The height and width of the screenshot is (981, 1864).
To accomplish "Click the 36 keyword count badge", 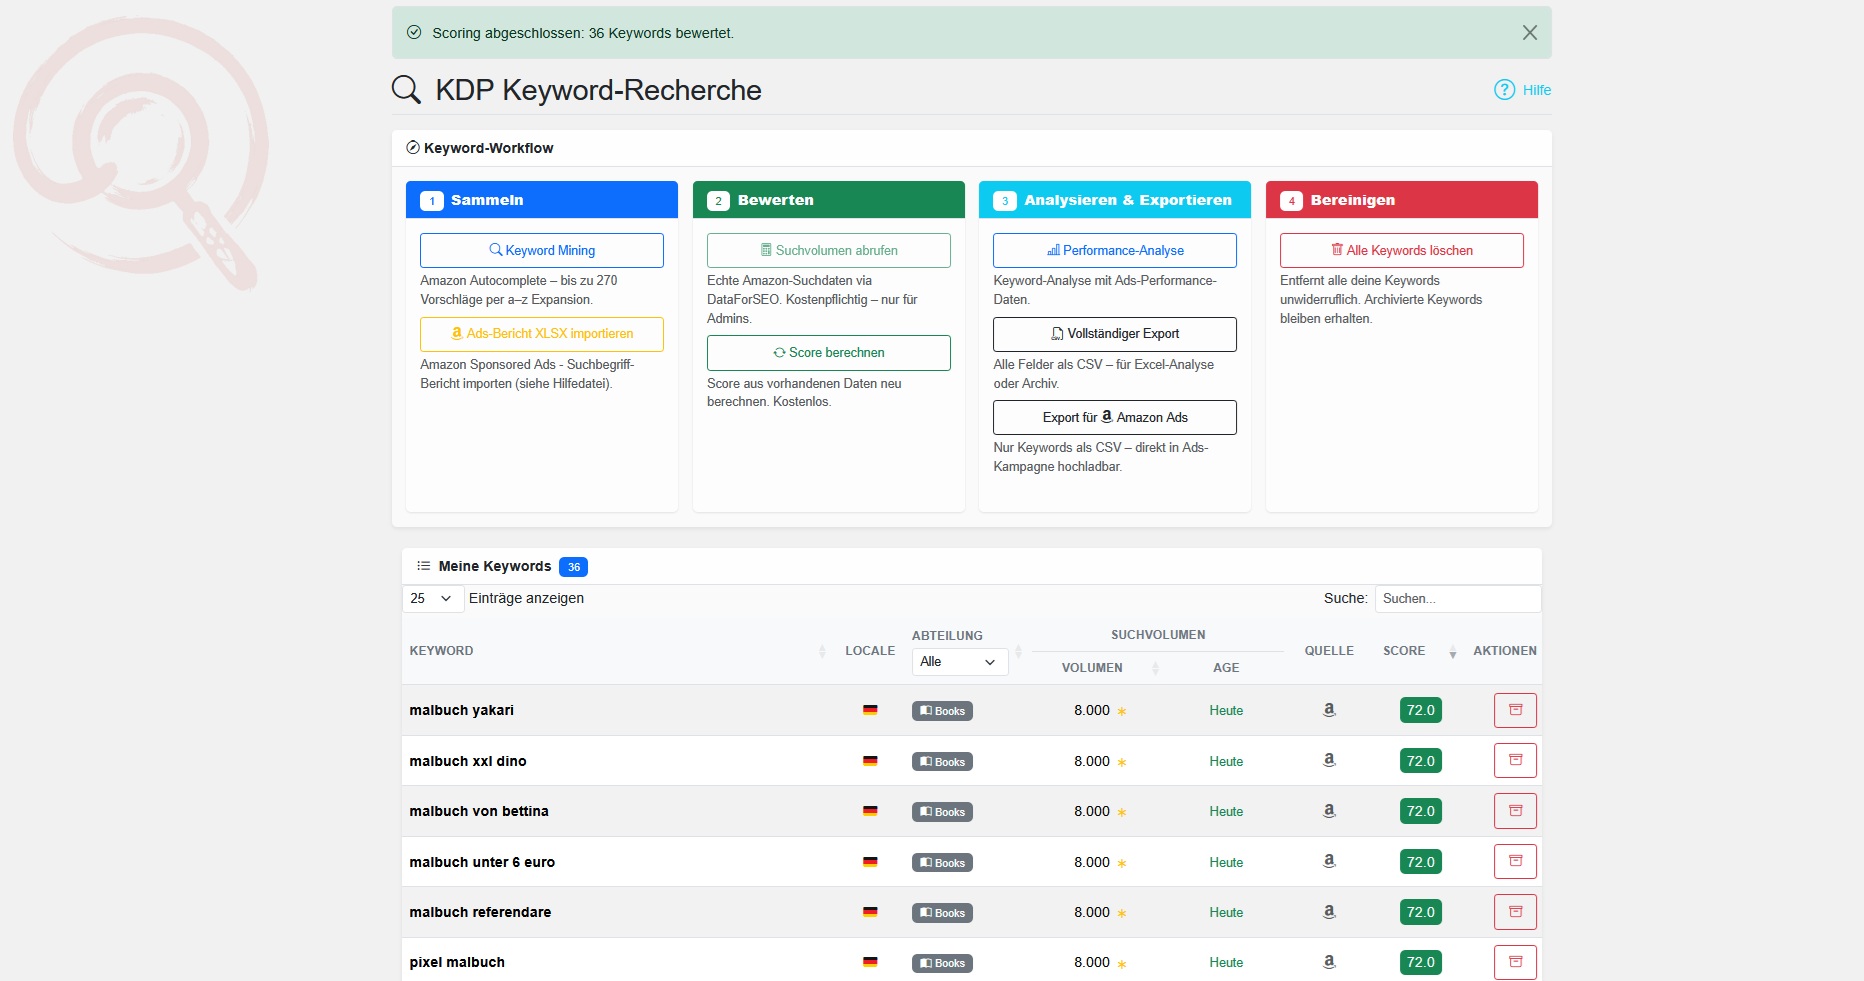I will [573, 567].
